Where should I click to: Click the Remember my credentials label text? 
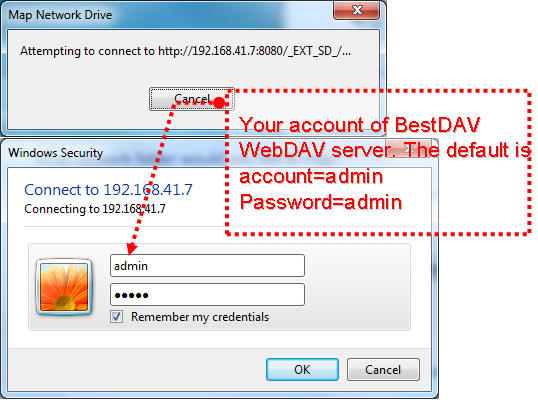pyautogui.click(x=200, y=317)
